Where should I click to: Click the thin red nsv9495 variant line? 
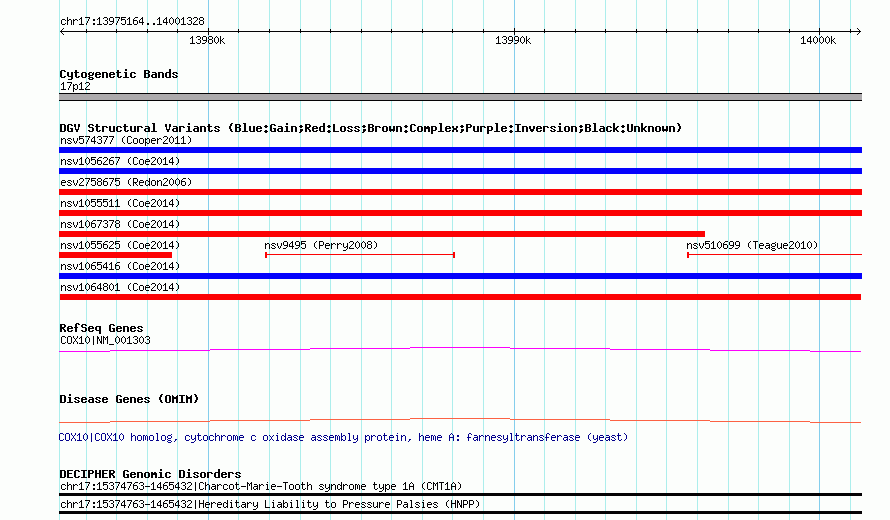360,255
